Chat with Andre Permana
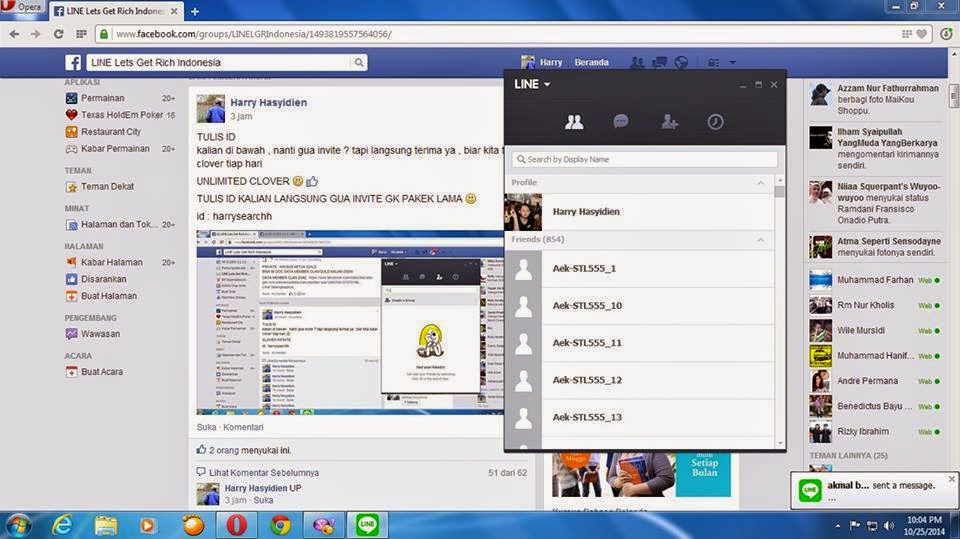Viewport: 960px width, 539px height. coord(875,381)
